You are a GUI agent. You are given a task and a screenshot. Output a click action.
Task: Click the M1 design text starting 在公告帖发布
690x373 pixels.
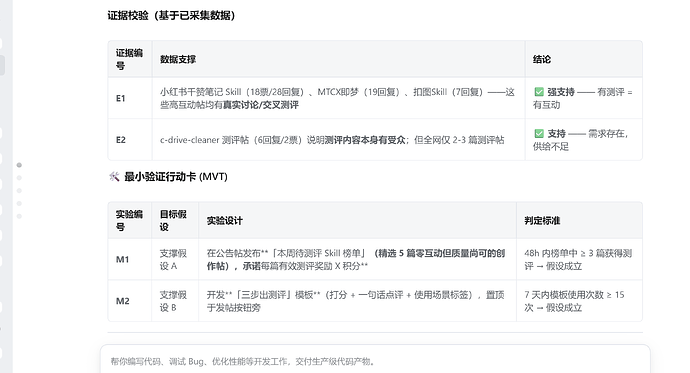(356, 260)
